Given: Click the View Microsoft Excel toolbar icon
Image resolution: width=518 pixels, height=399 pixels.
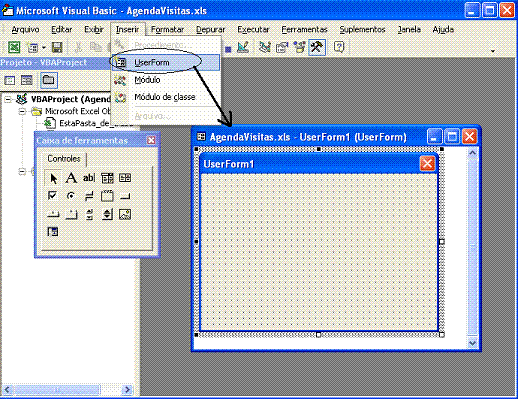Looking at the screenshot, I should (14, 47).
